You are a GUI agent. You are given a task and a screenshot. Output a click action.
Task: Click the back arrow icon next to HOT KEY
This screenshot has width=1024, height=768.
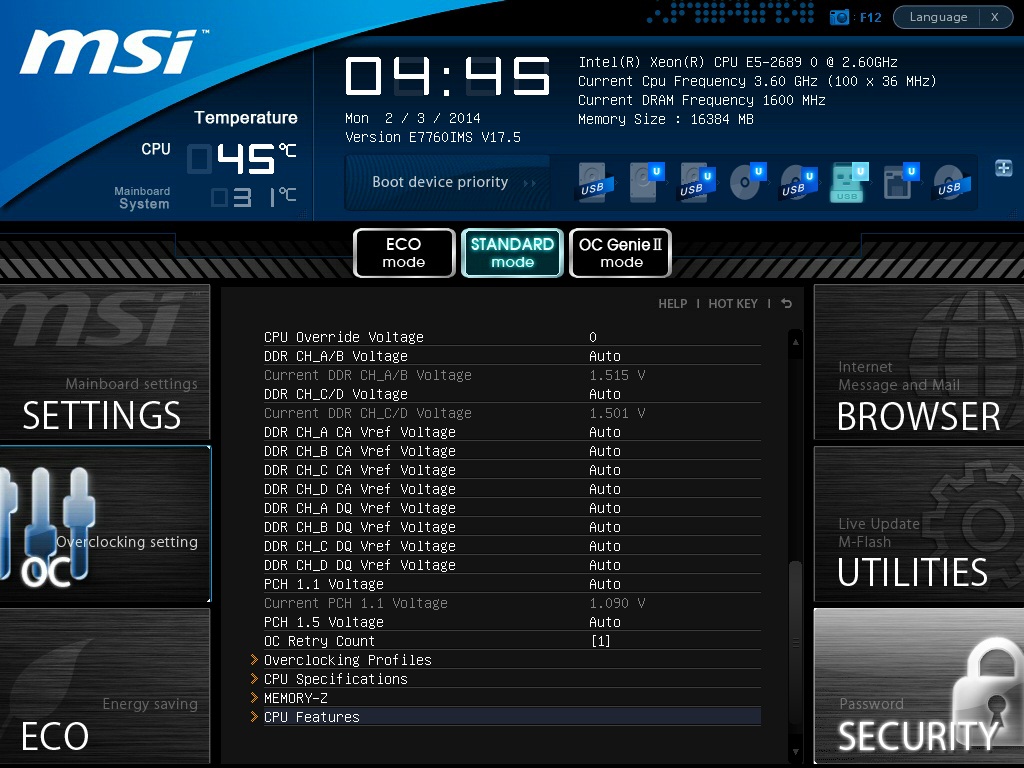786,304
